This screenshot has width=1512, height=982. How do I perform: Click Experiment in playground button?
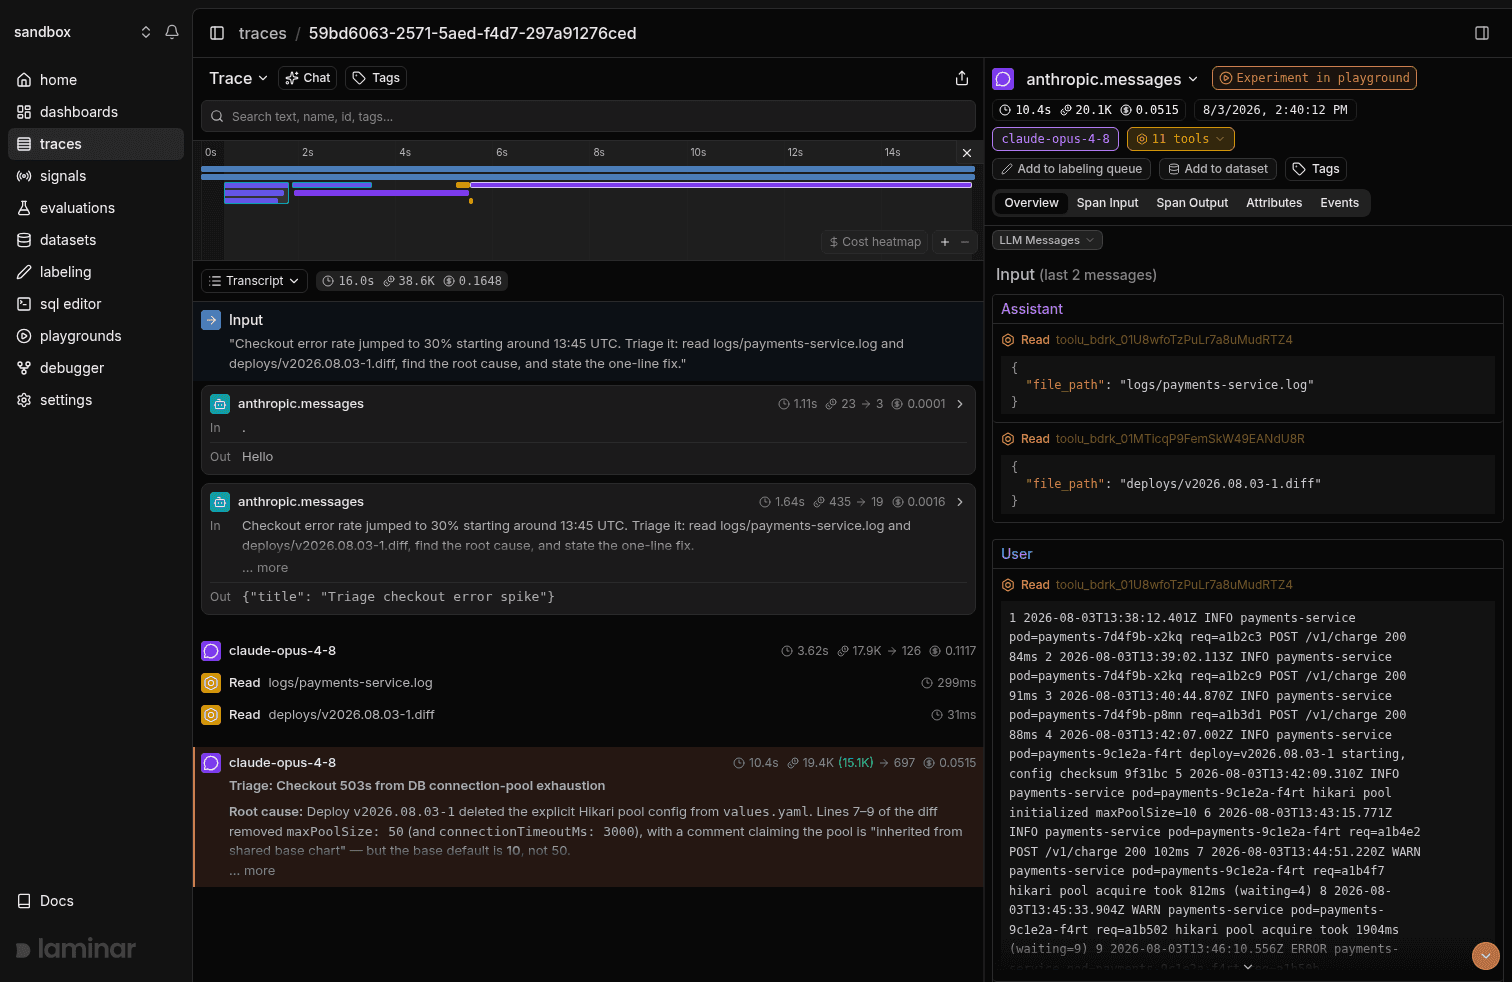pyautogui.click(x=1314, y=78)
